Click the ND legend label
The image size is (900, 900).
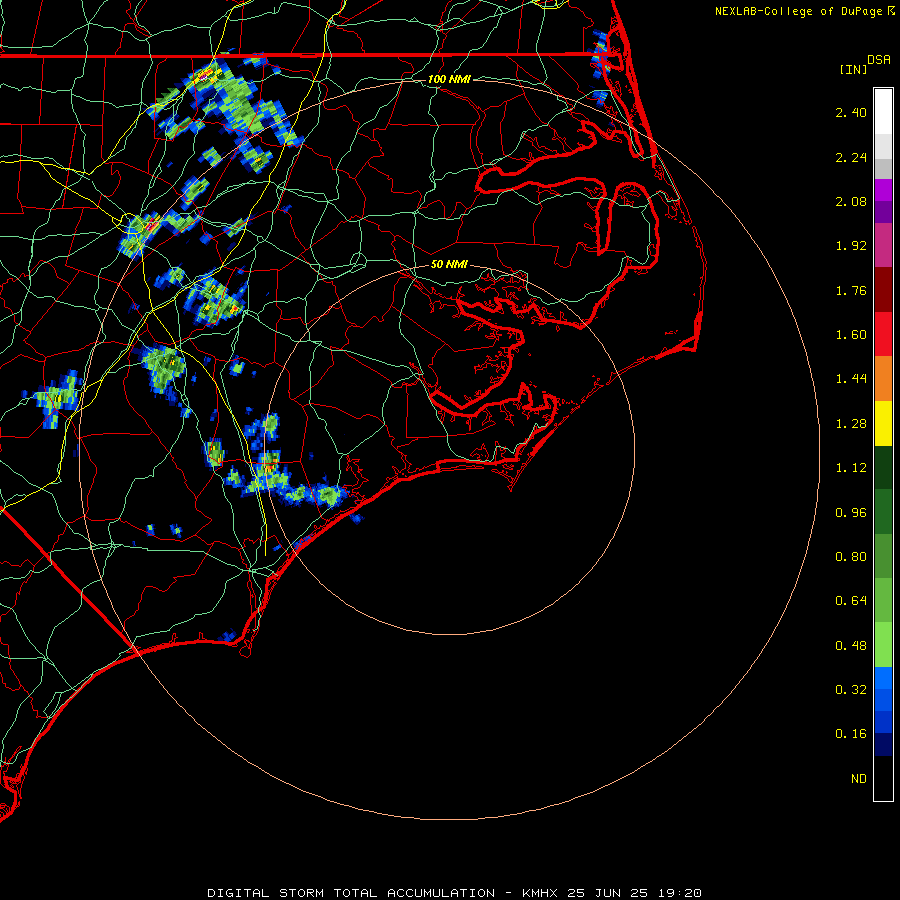(859, 779)
